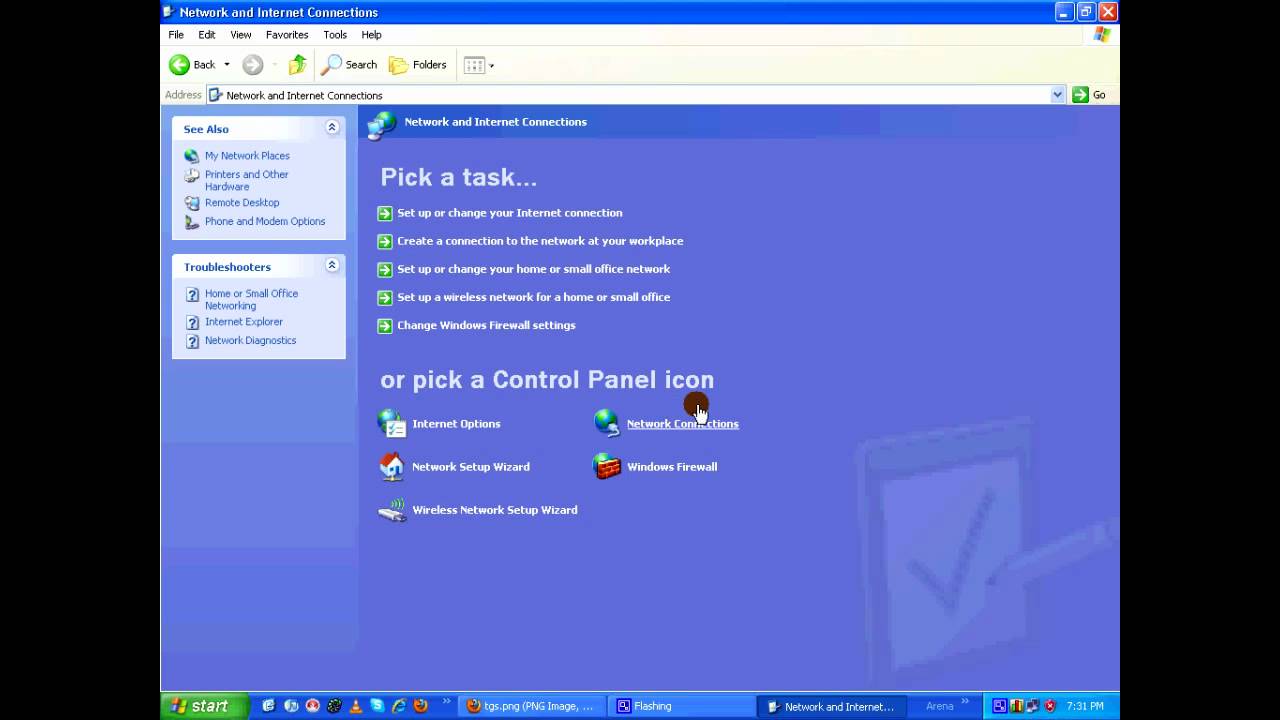The width and height of the screenshot is (1280, 720).
Task: Click the red shield tray icon
Action: (1050, 706)
